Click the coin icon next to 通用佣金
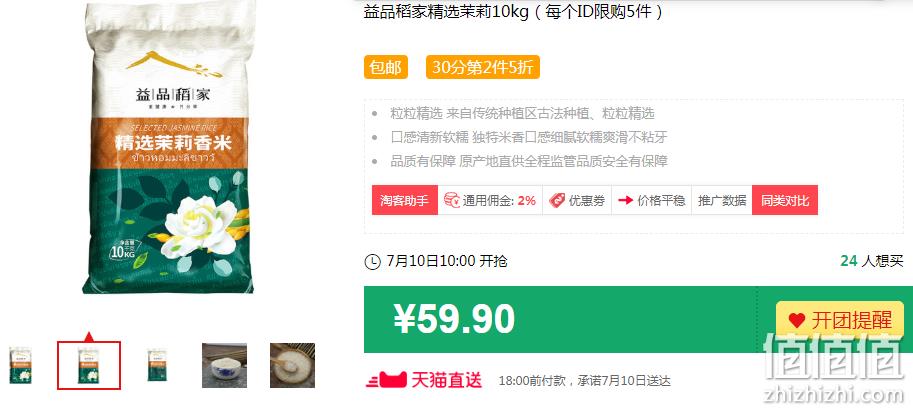This screenshot has width=913, height=412. click(452, 200)
